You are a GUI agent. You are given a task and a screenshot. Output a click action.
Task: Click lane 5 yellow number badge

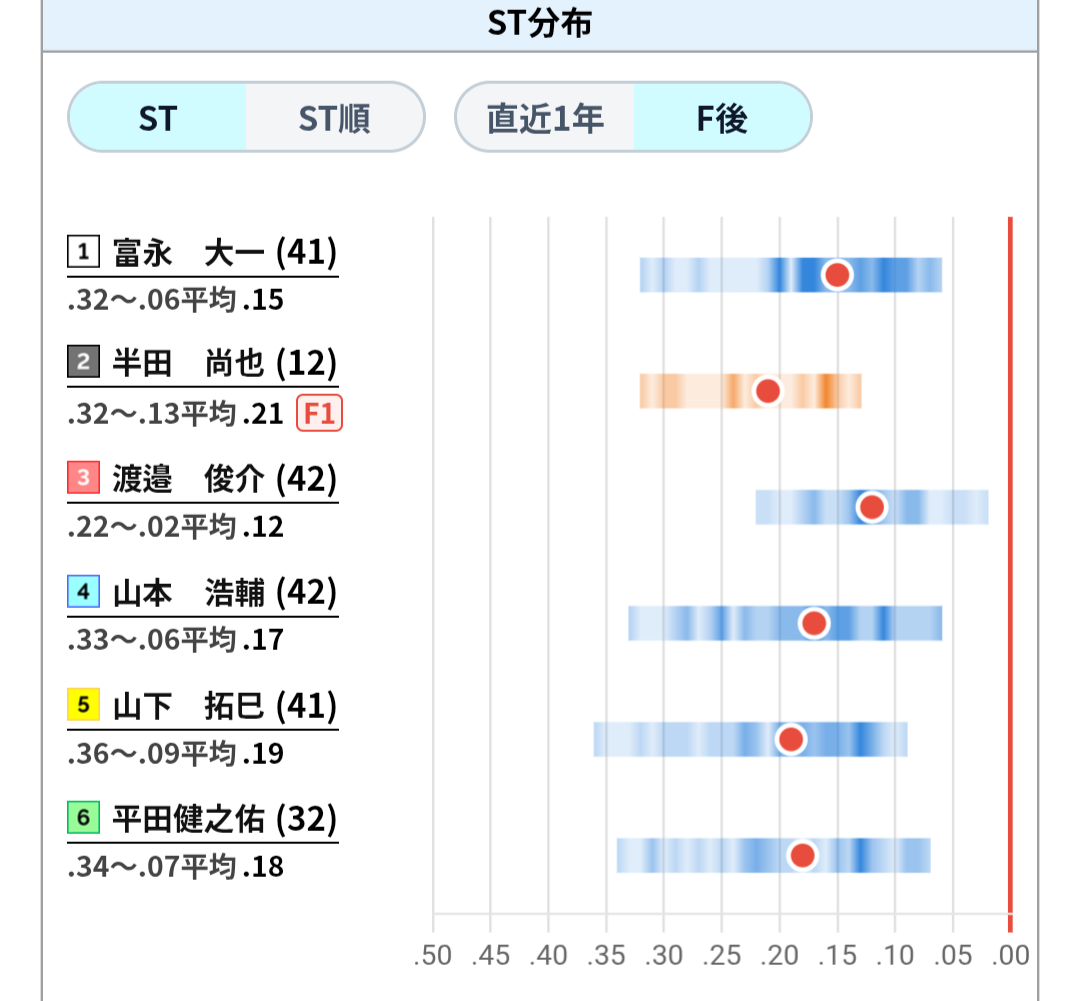tap(83, 705)
